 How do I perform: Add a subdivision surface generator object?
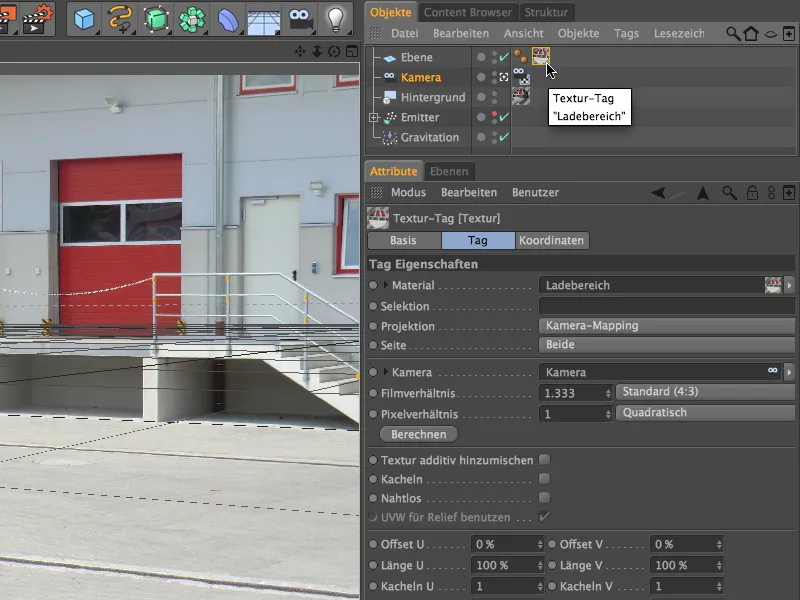point(156,19)
